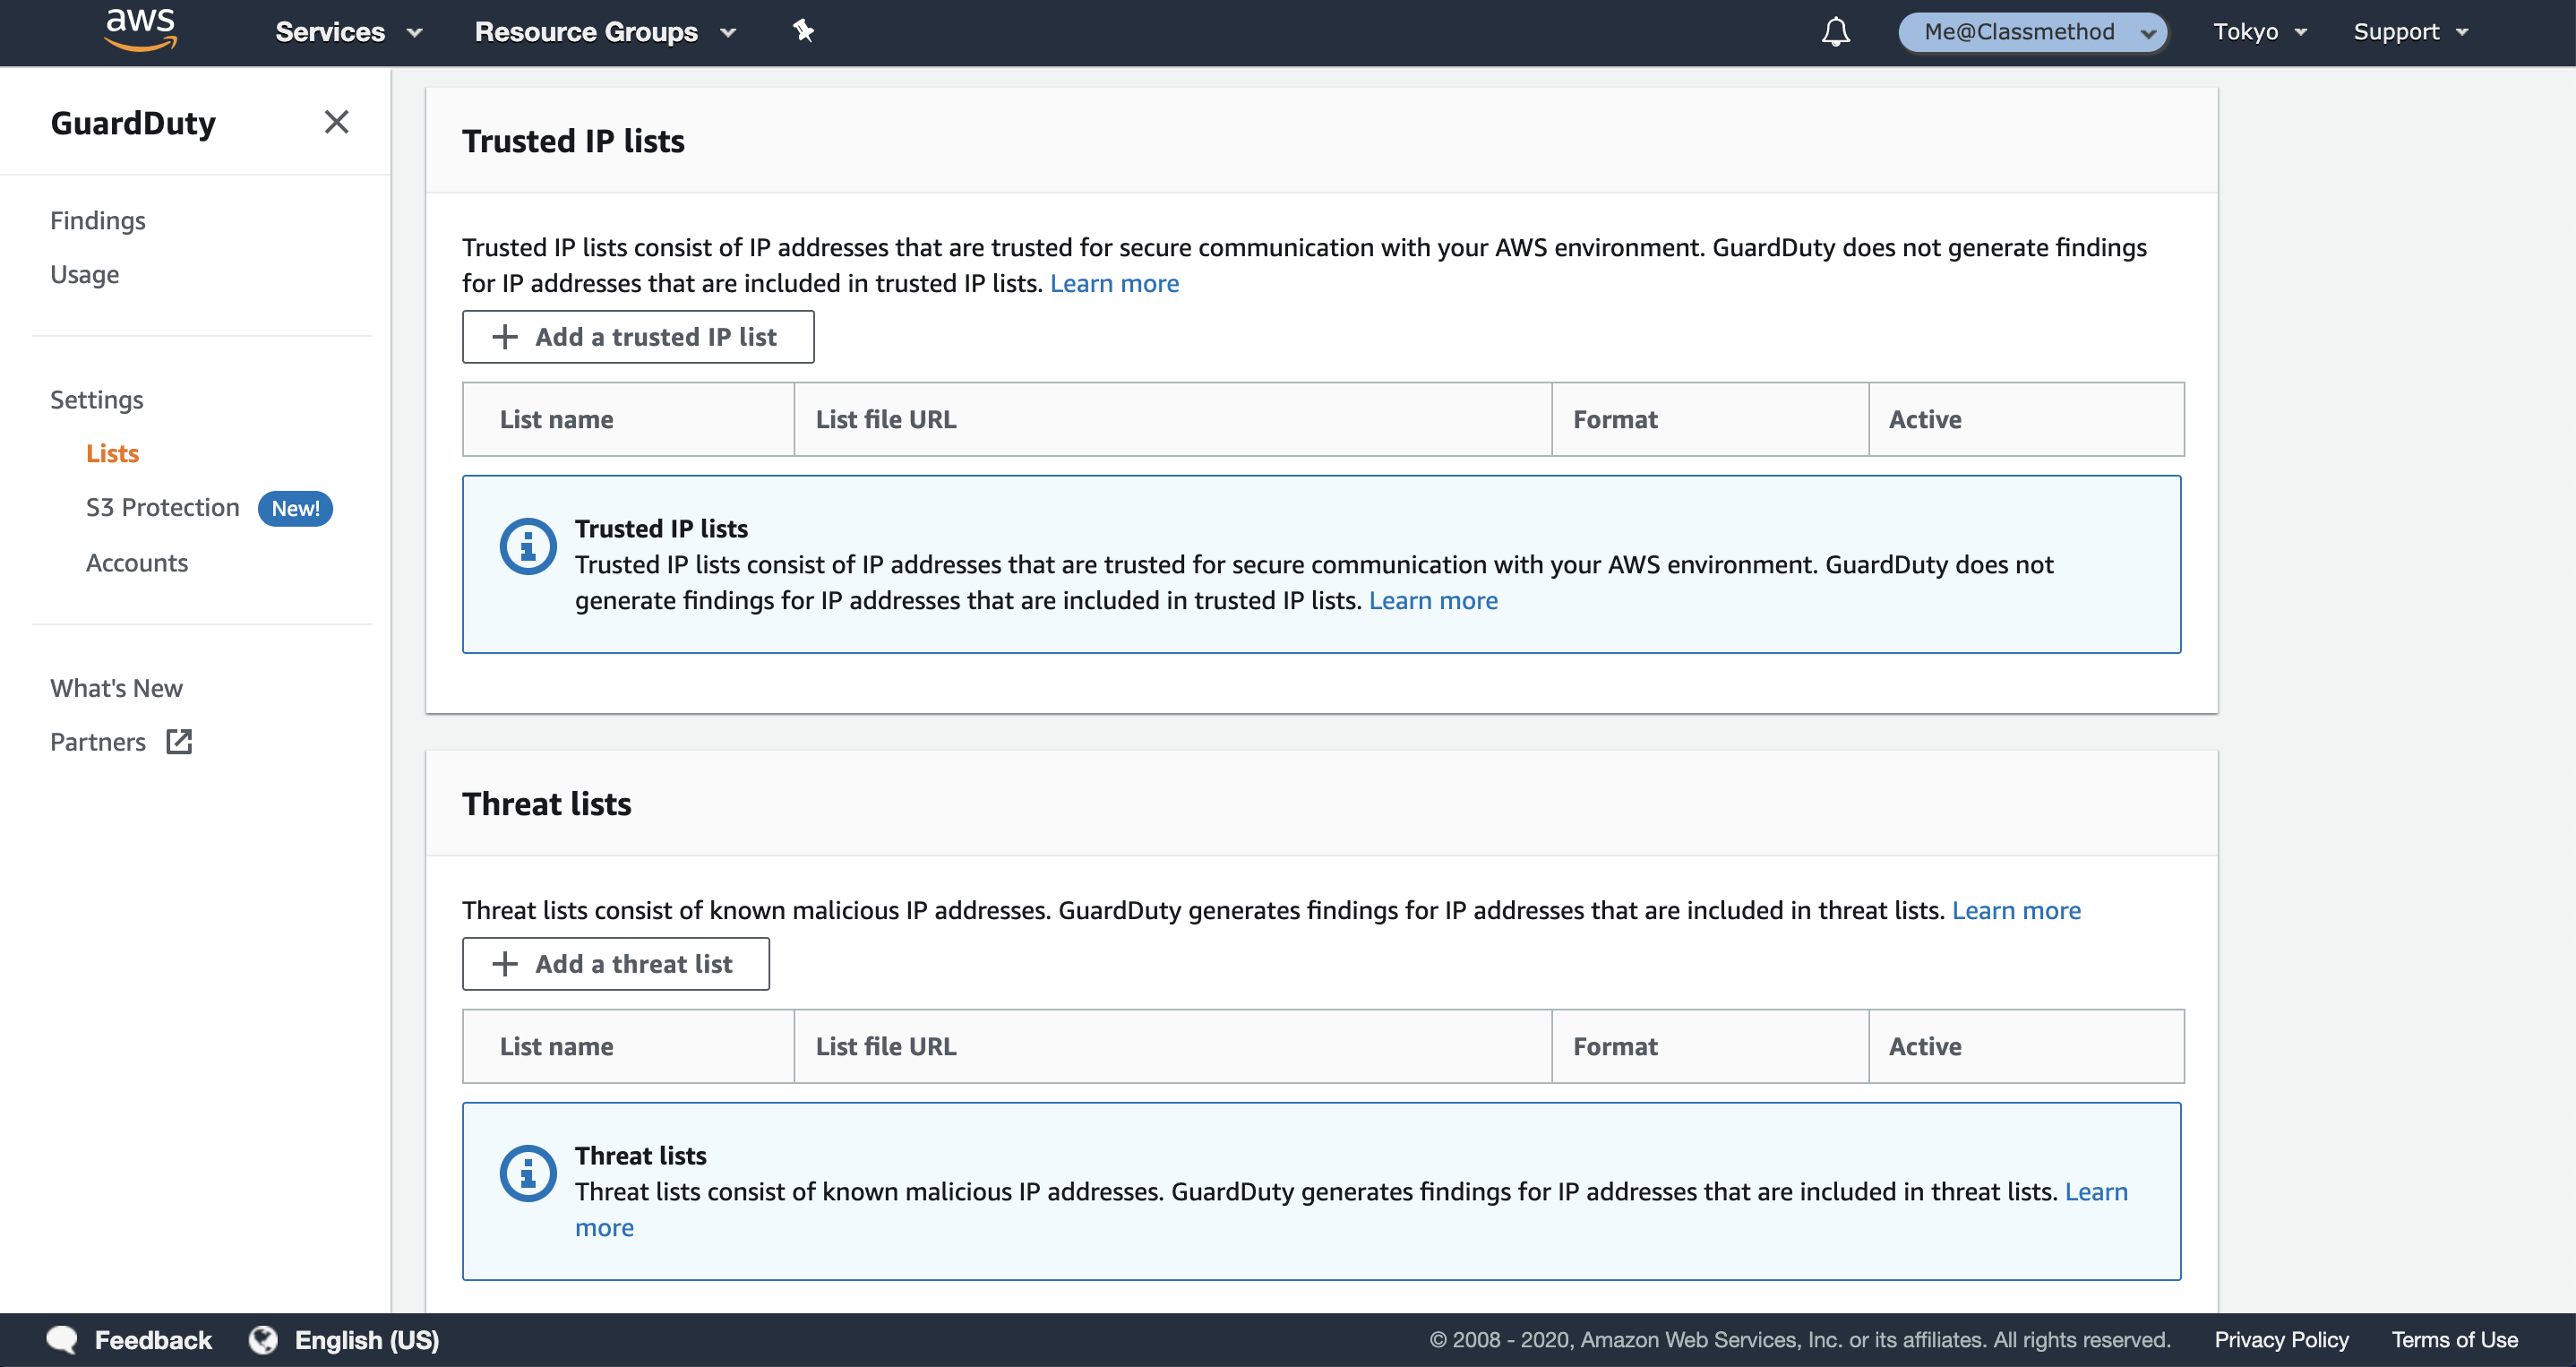This screenshot has width=2576, height=1367.
Task: Open What's New in the sidebar
Action: coord(117,688)
